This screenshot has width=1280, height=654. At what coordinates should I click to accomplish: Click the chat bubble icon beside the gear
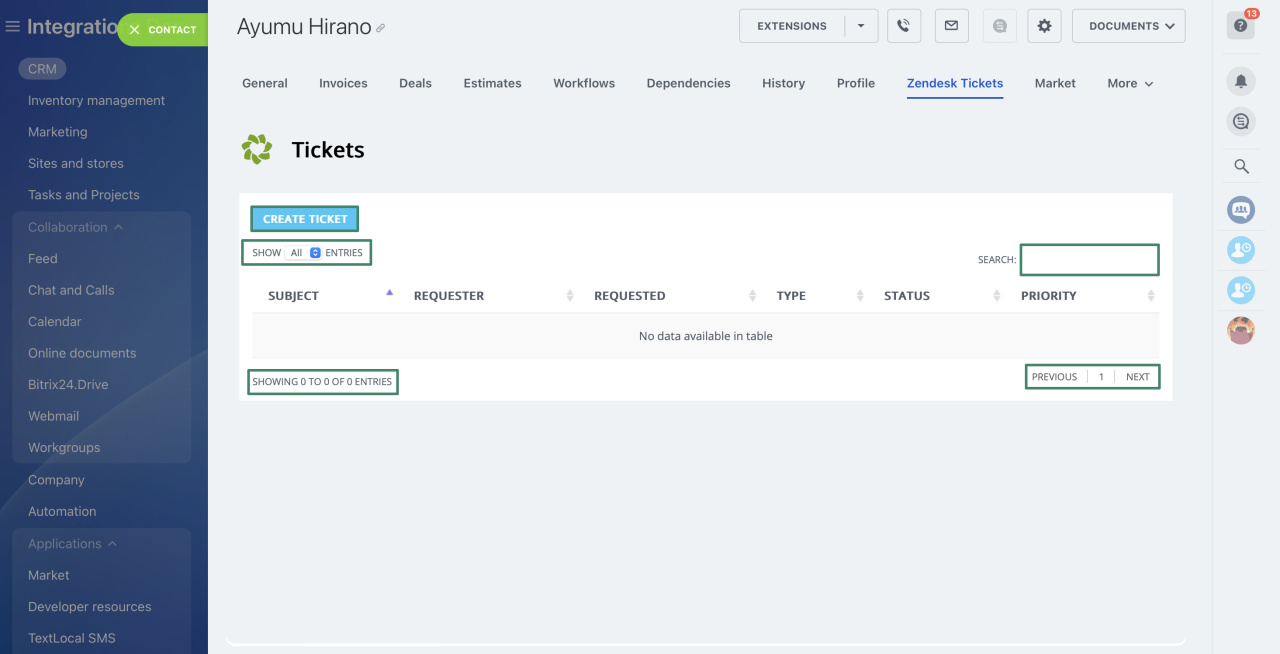[999, 26]
